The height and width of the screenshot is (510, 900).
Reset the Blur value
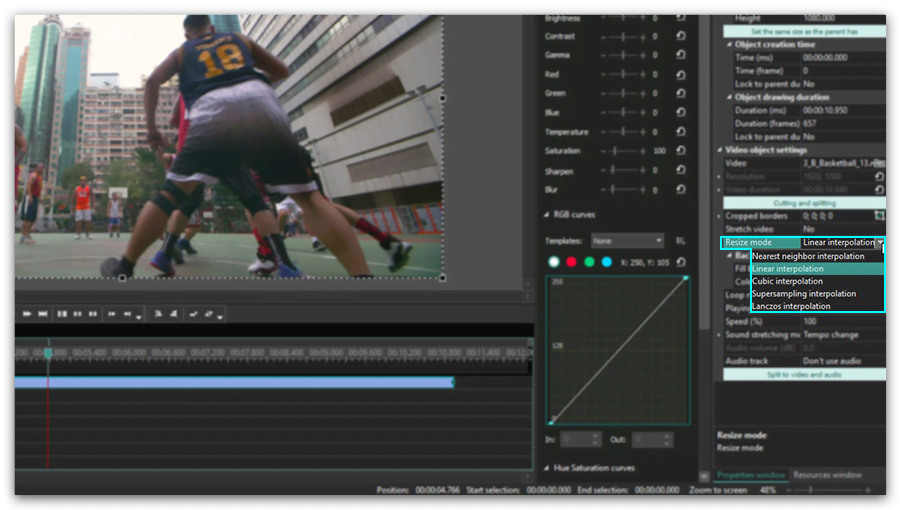pyautogui.click(x=681, y=189)
